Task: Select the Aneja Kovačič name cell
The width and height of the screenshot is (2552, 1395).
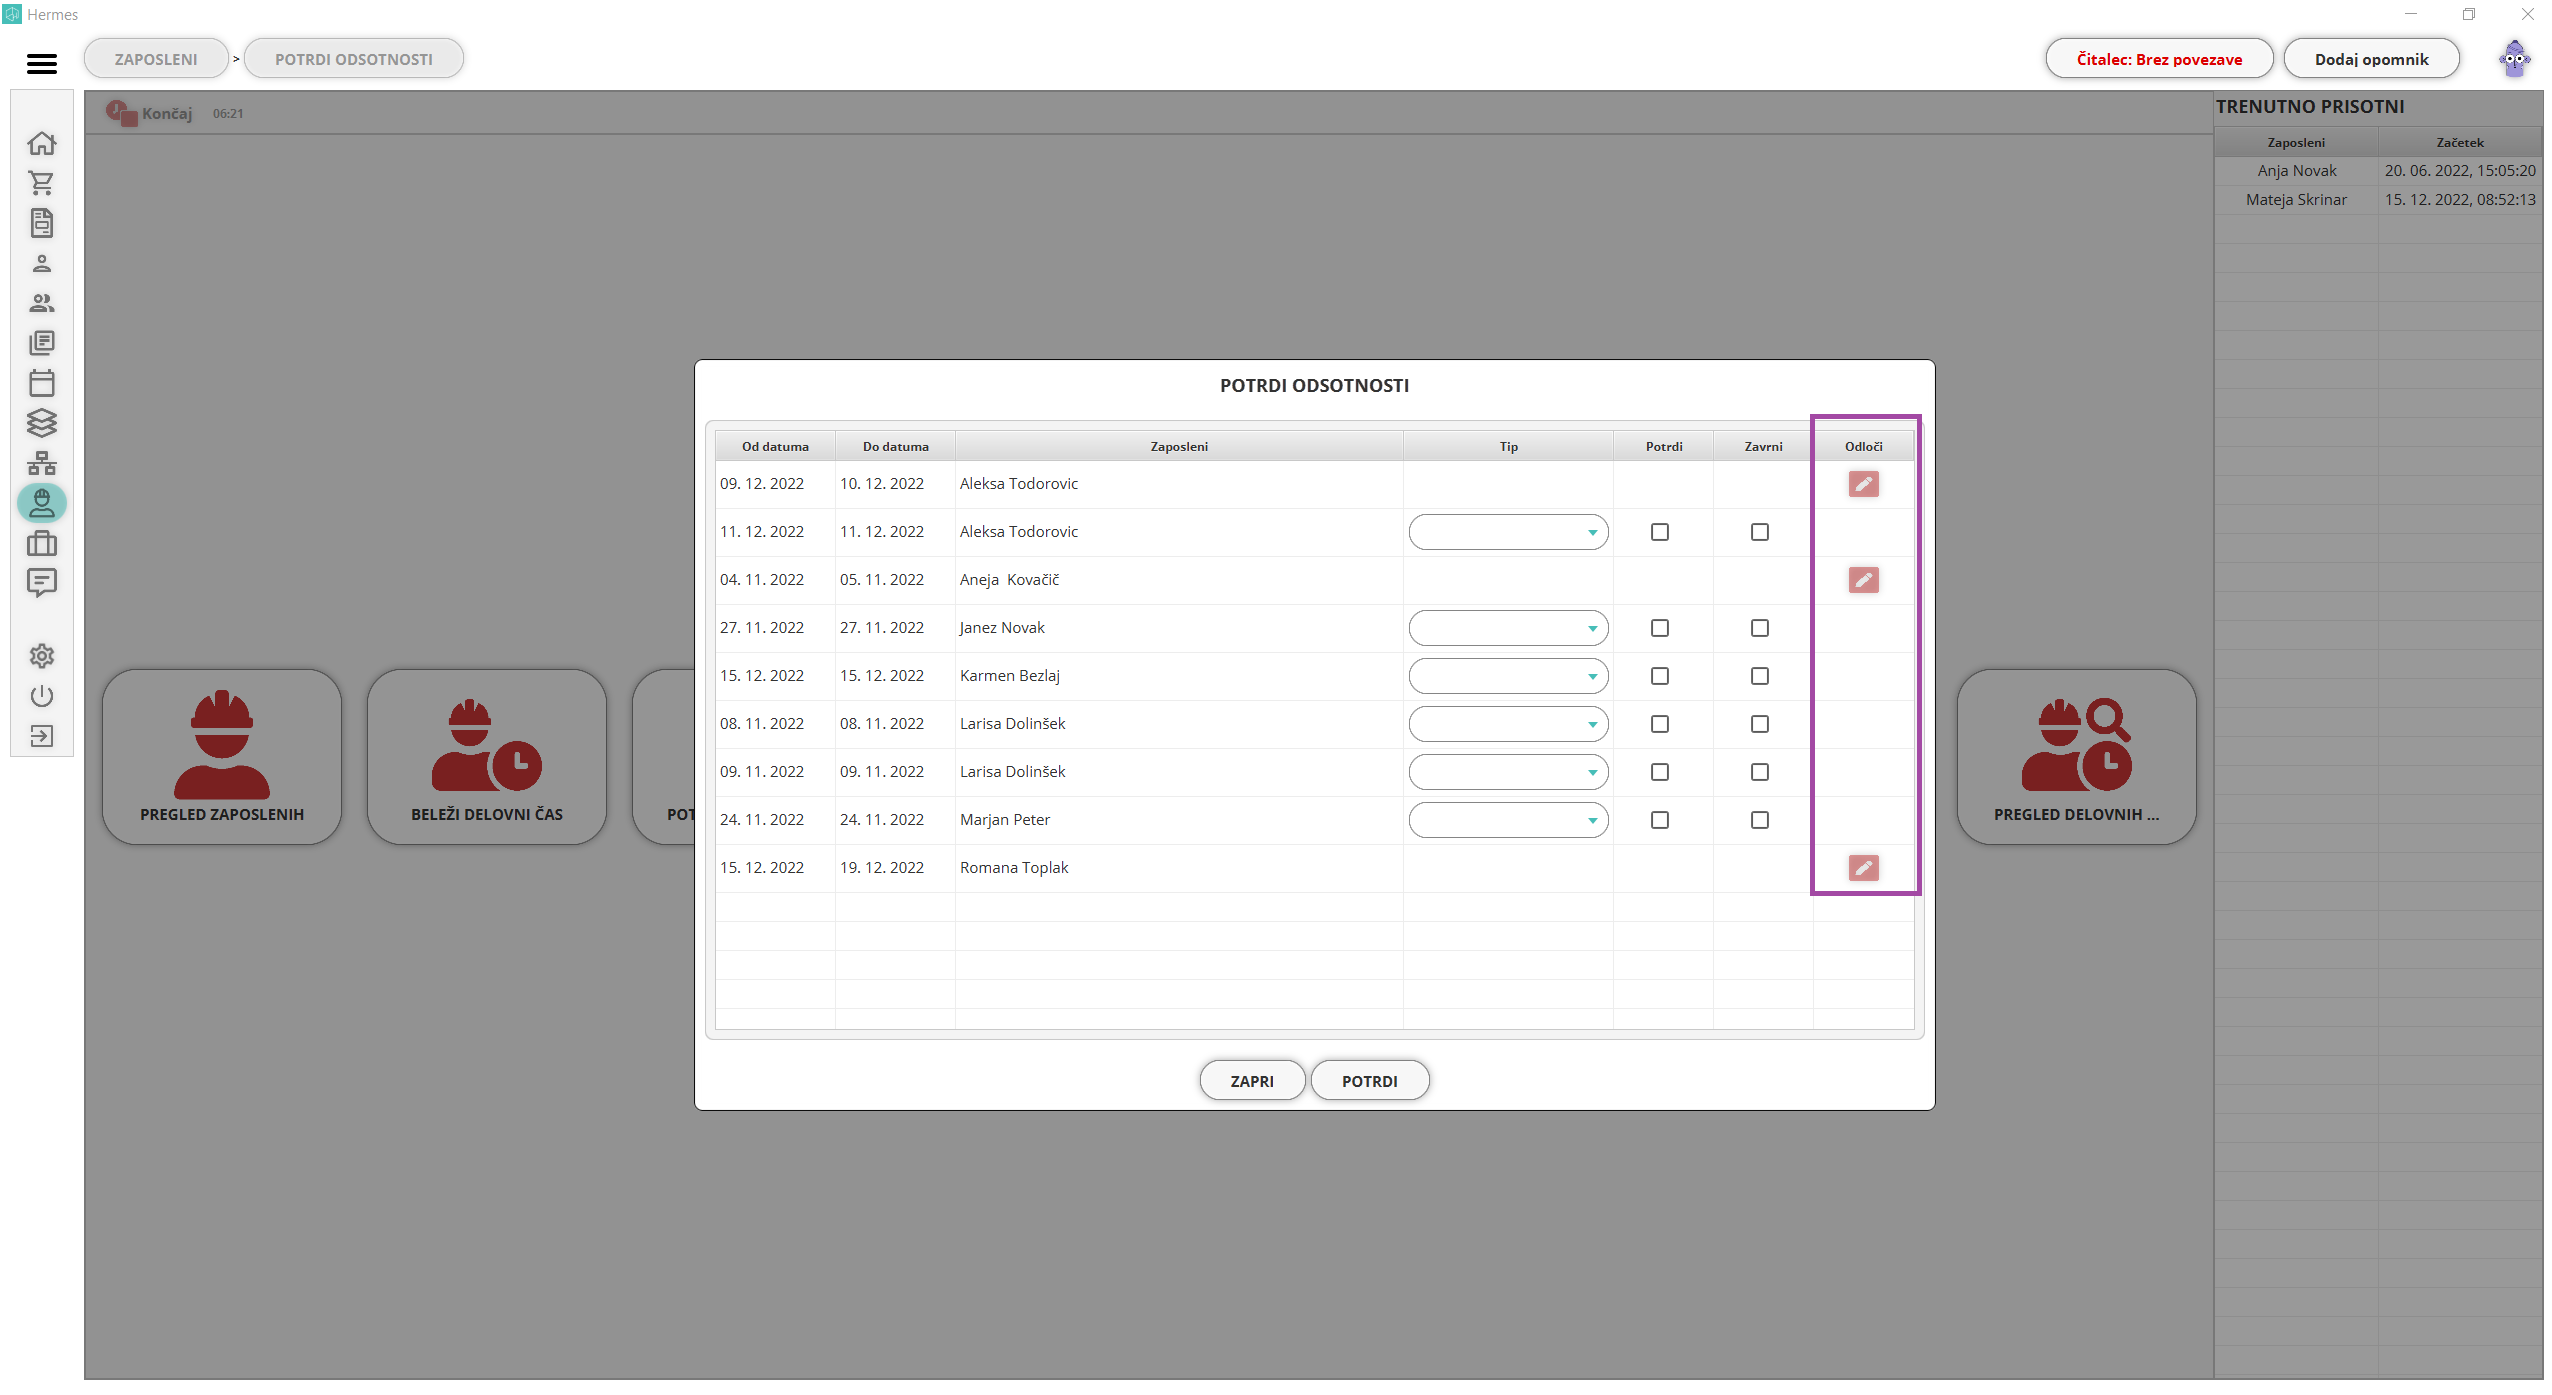Action: tap(1179, 580)
